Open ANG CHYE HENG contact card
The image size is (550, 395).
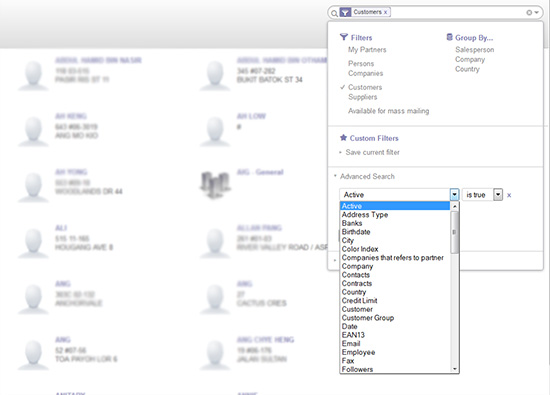[x=266, y=340]
